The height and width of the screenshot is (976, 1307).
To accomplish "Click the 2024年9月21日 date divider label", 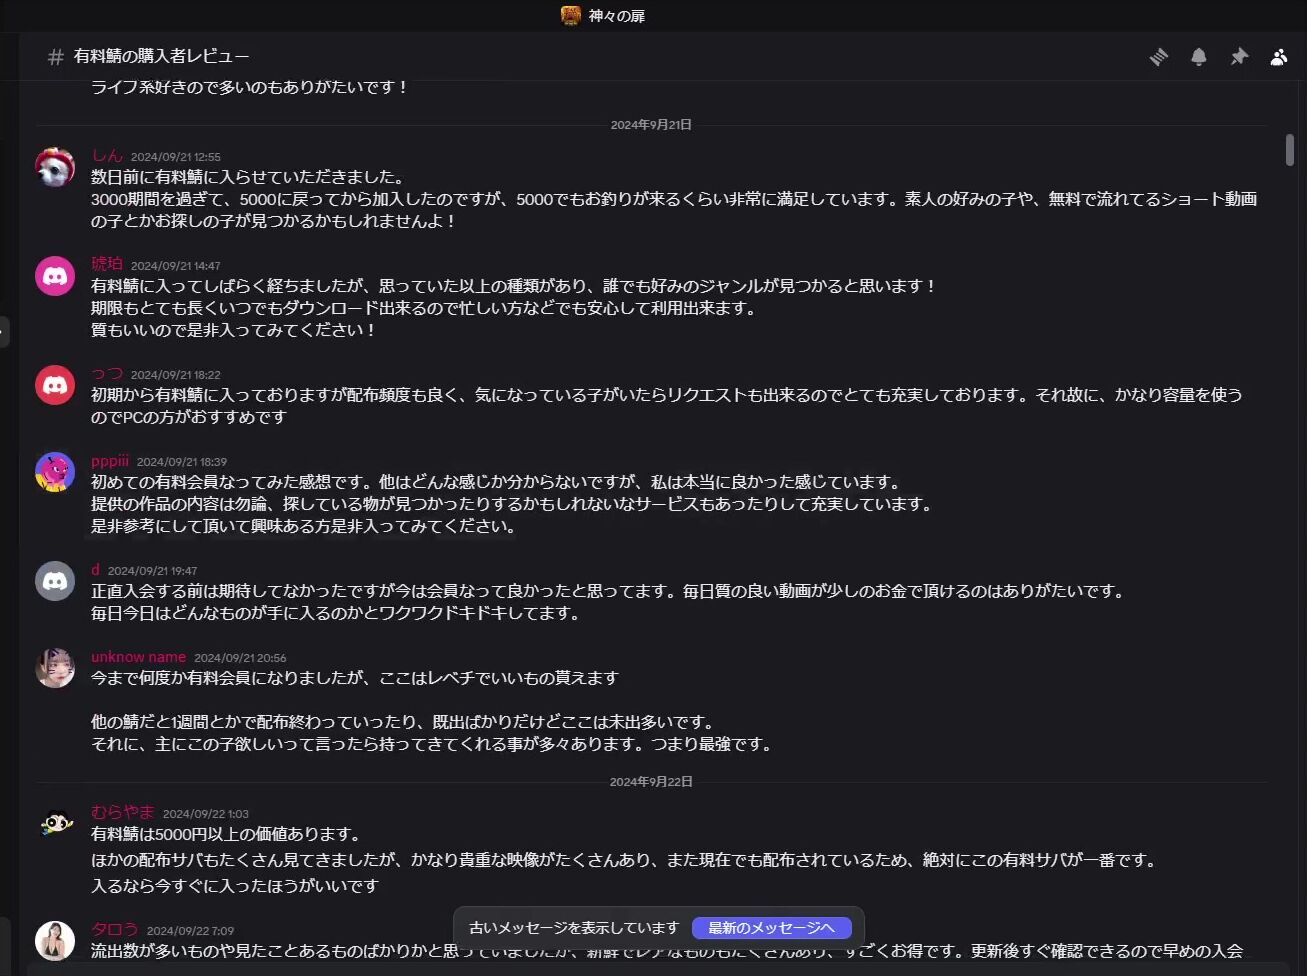I will point(651,125).
